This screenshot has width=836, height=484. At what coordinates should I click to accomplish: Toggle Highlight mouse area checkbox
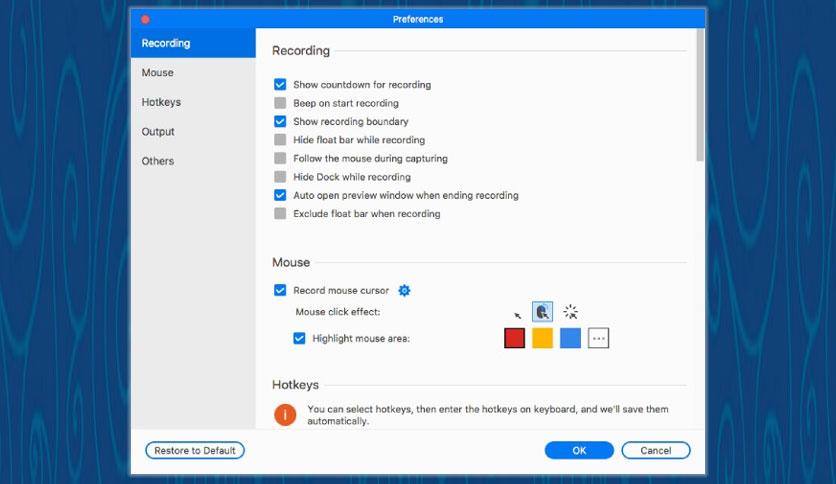point(299,338)
